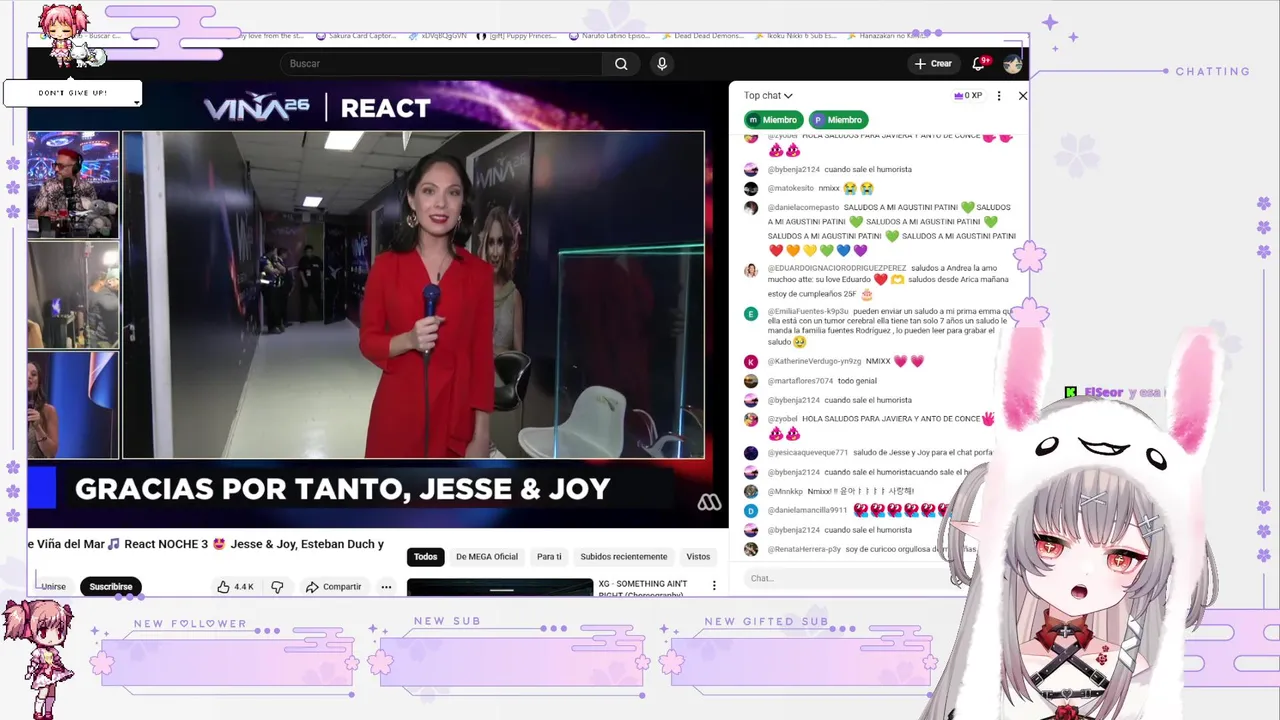Click the green m Miembro chip

click(x=773, y=120)
